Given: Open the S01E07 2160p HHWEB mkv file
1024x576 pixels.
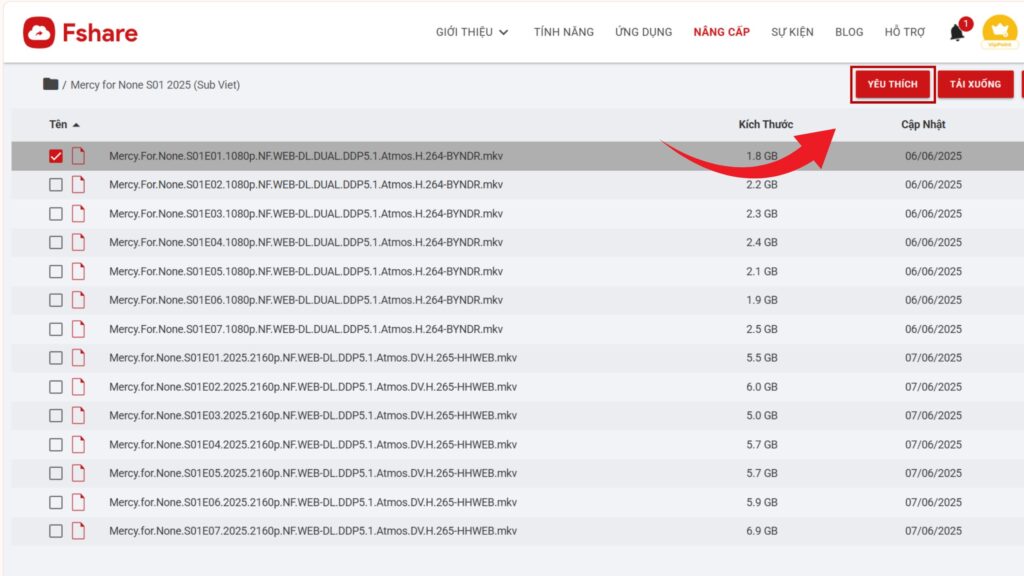Looking at the screenshot, I should [313, 531].
